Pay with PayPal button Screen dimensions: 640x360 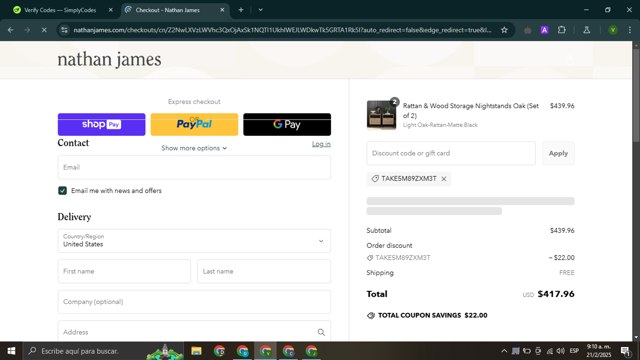click(x=194, y=124)
